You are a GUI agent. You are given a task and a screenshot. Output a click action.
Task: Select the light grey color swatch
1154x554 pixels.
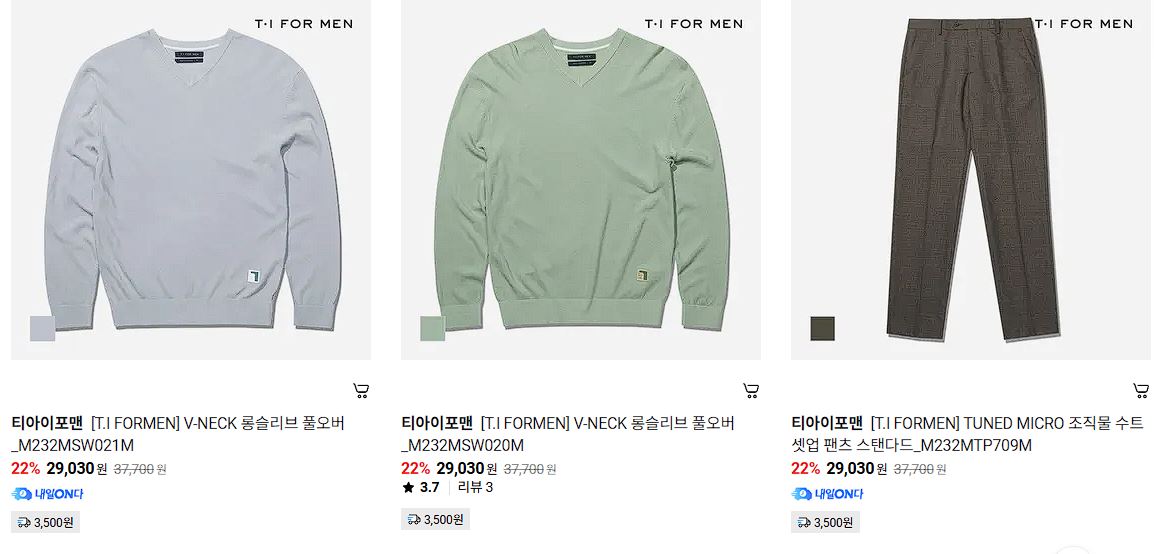[x=43, y=328]
